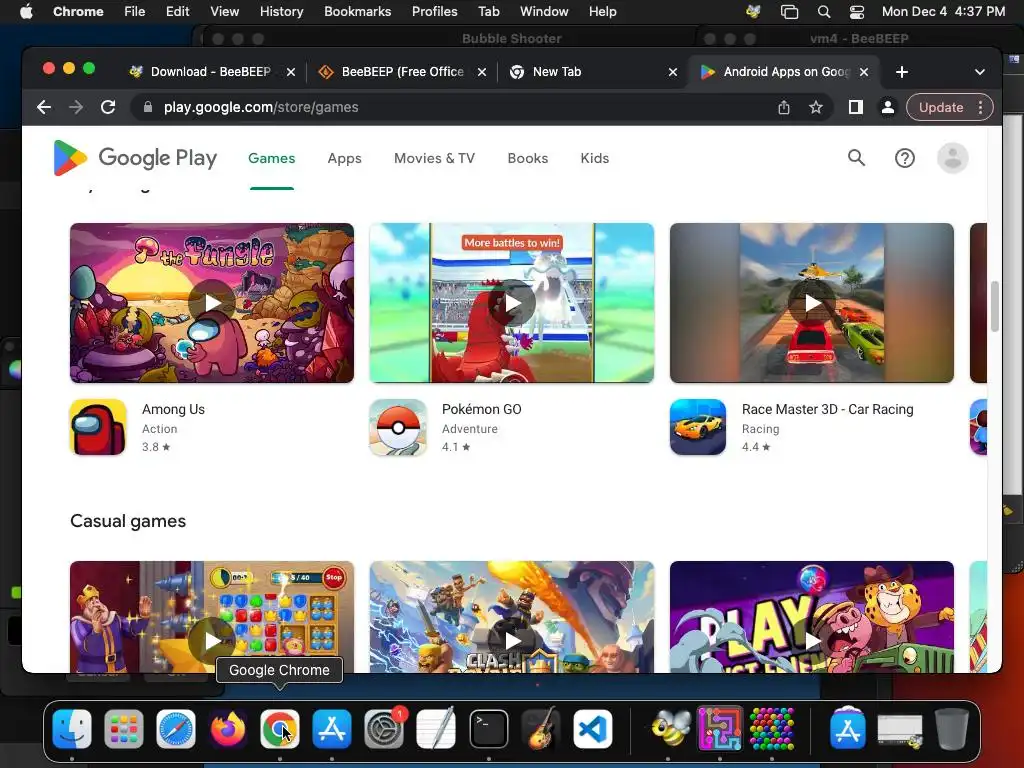
Task: Open System Settings with badge in Dock
Action: 384,729
